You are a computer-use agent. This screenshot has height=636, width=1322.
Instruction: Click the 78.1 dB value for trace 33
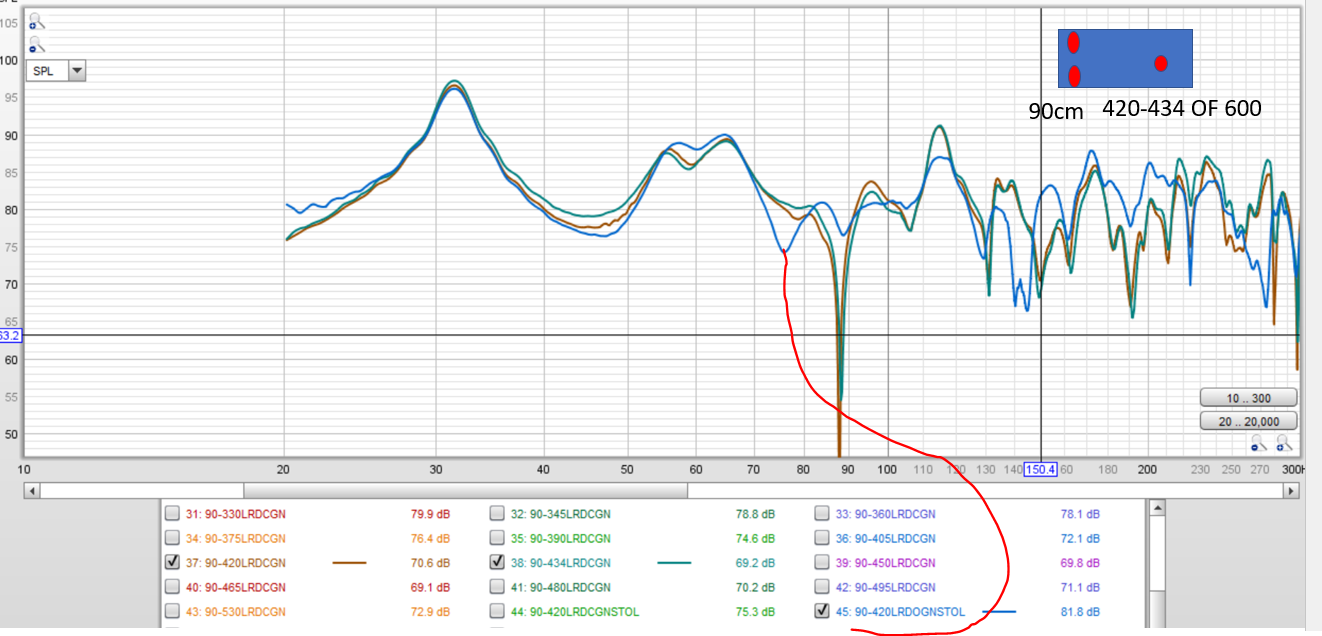(x=1081, y=514)
